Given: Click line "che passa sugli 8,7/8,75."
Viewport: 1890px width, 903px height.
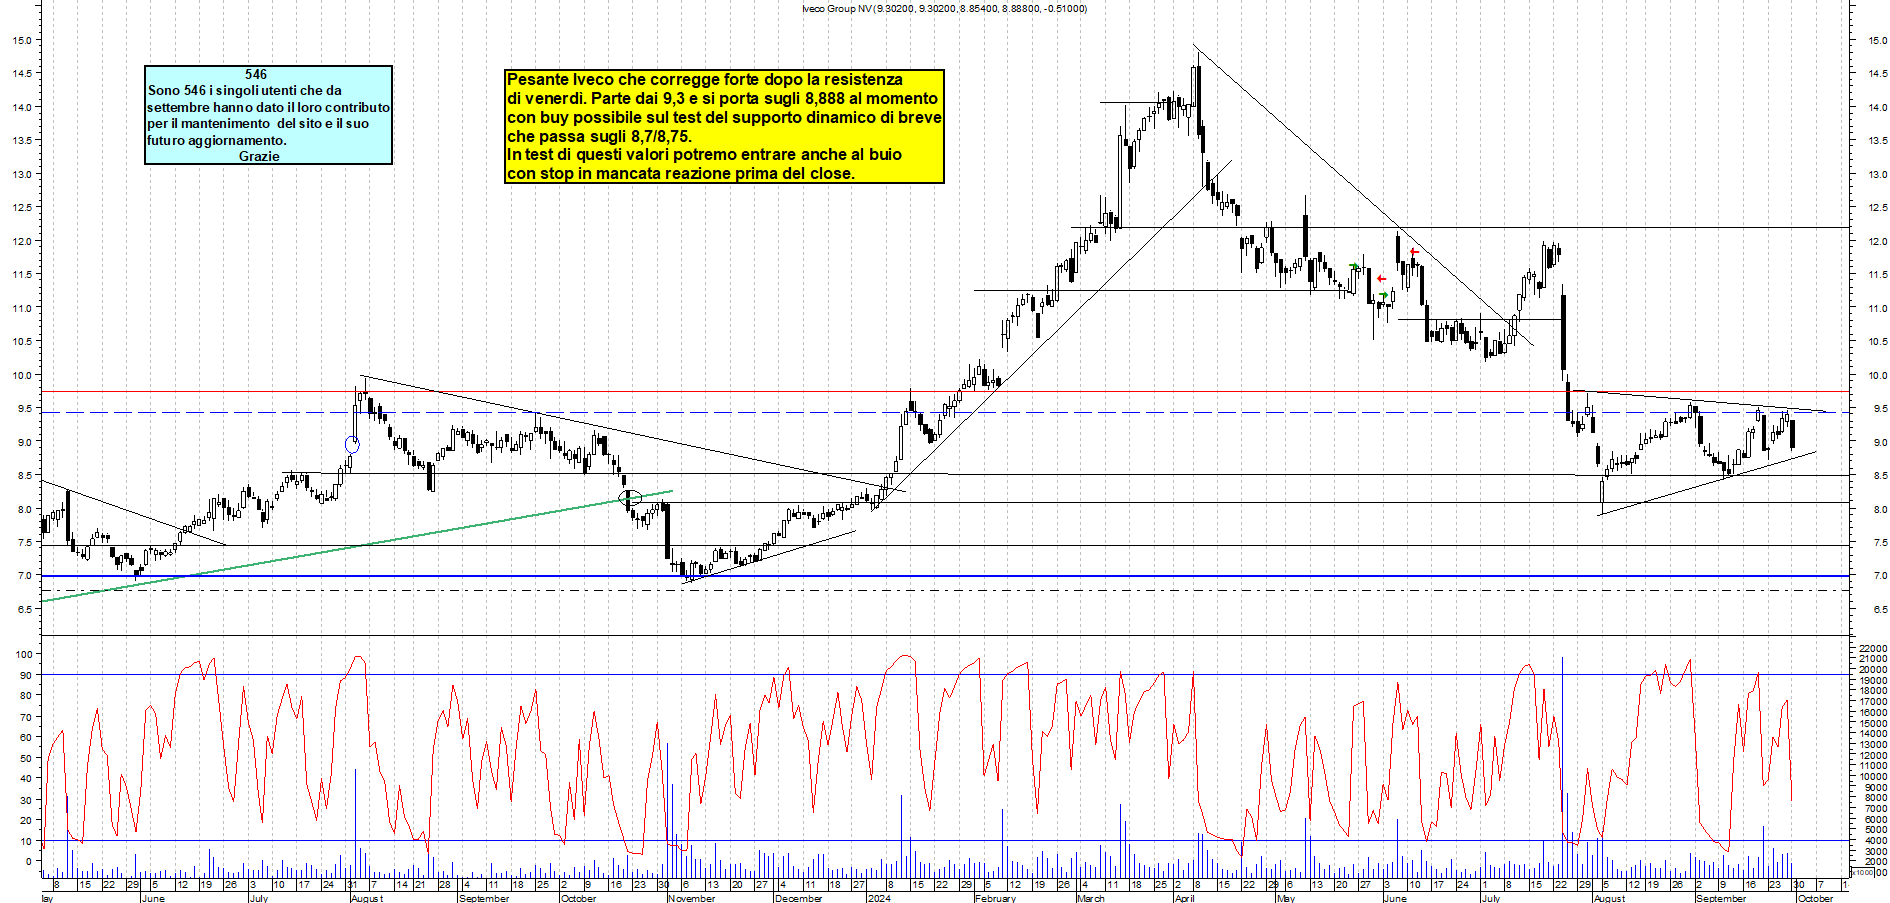Looking at the screenshot, I should click(x=599, y=136).
